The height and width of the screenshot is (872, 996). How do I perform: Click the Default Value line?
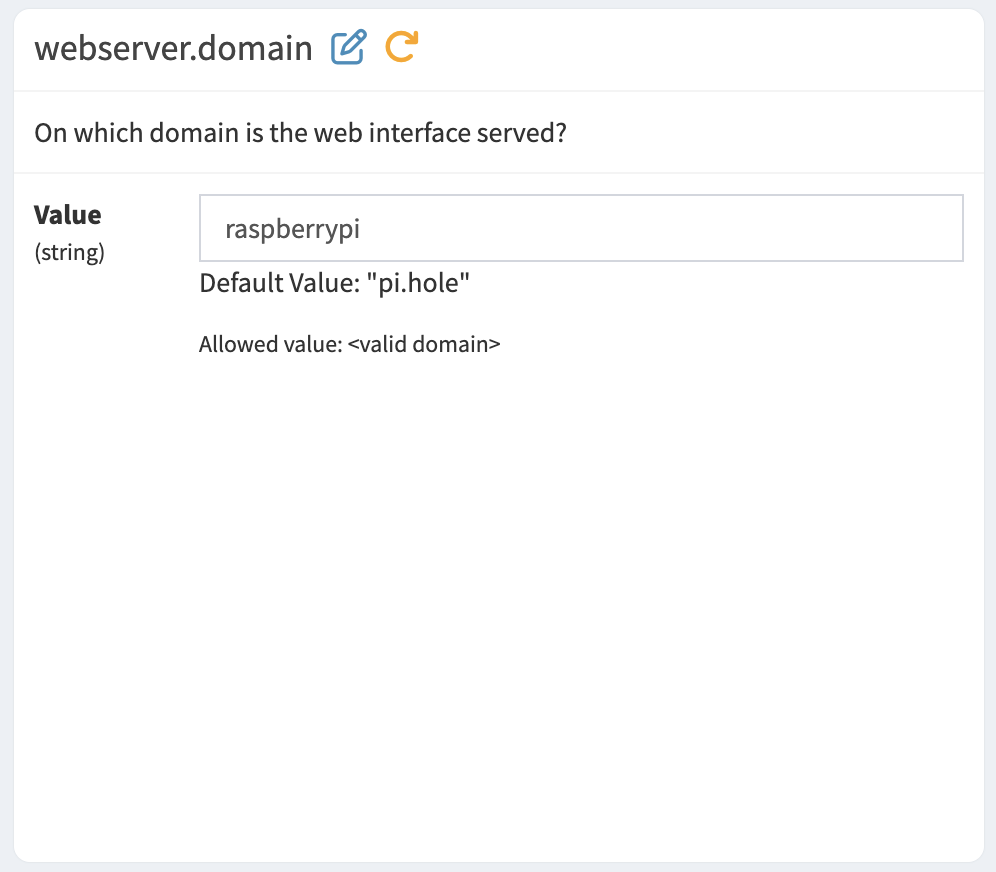[x=334, y=283]
